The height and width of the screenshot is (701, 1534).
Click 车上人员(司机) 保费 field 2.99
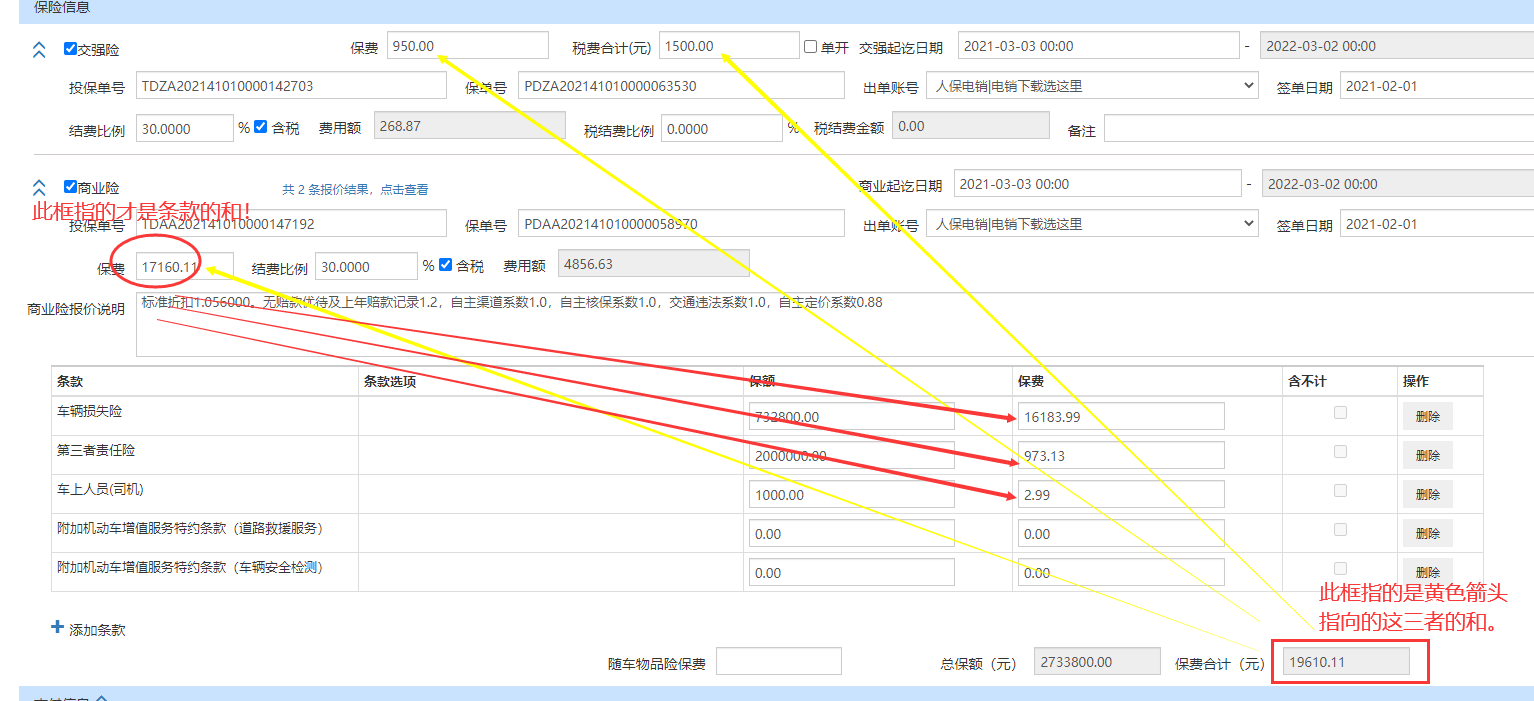(x=1121, y=494)
